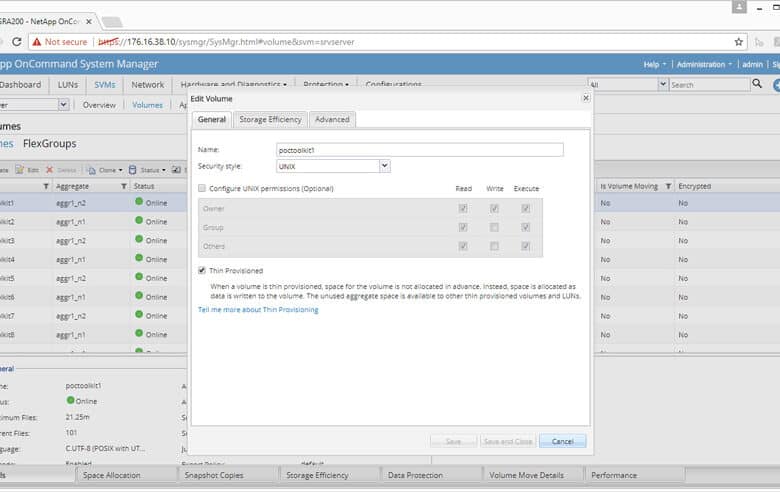This screenshot has height=492, width=780.
Task: Enable Configure UNIX permissions checkbox
Action: coord(201,188)
